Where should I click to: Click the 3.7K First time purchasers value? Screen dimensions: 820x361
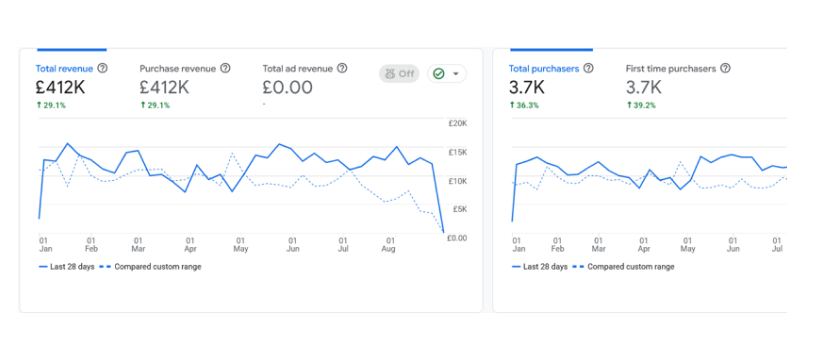tap(644, 87)
